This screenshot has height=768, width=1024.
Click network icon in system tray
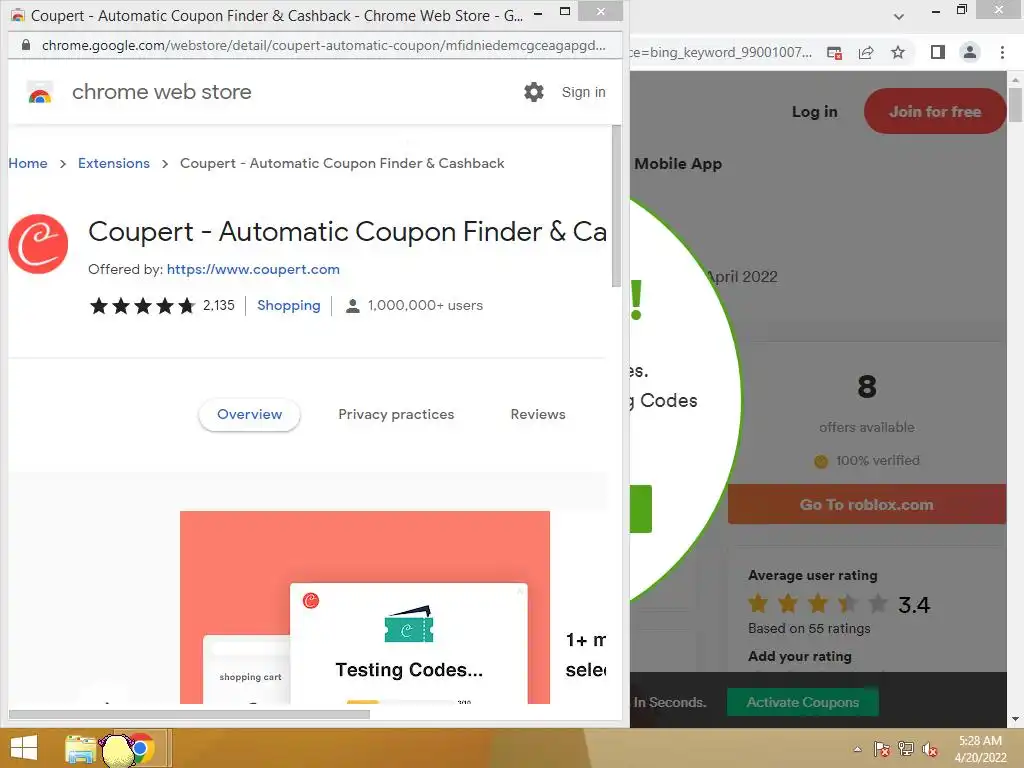tap(906, 749)
